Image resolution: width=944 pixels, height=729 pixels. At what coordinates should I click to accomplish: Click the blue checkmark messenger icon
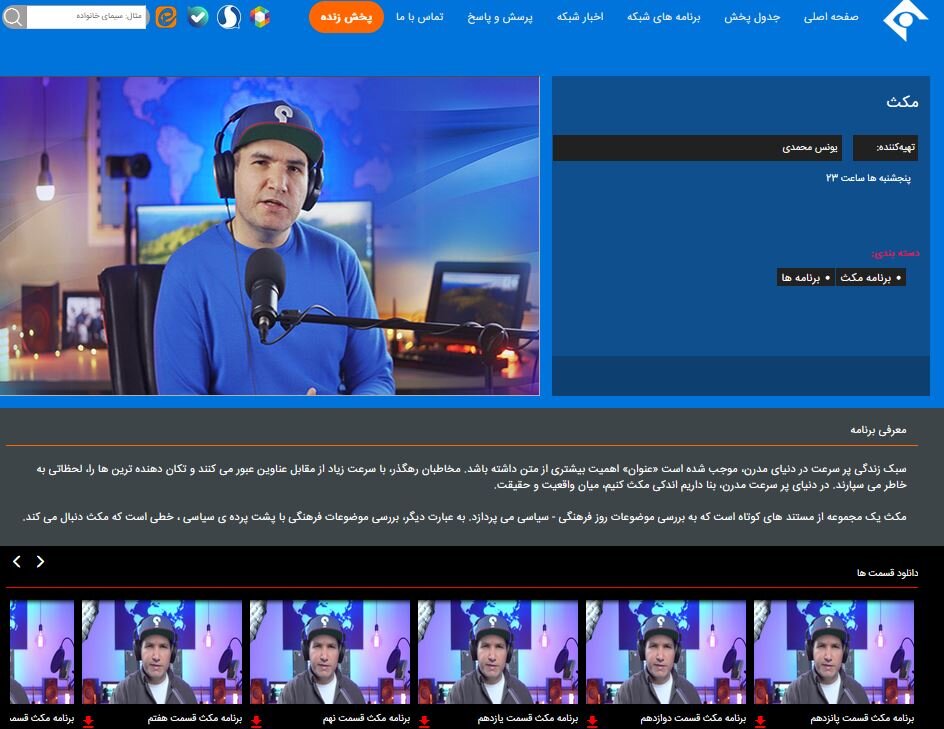coord(197,17)
